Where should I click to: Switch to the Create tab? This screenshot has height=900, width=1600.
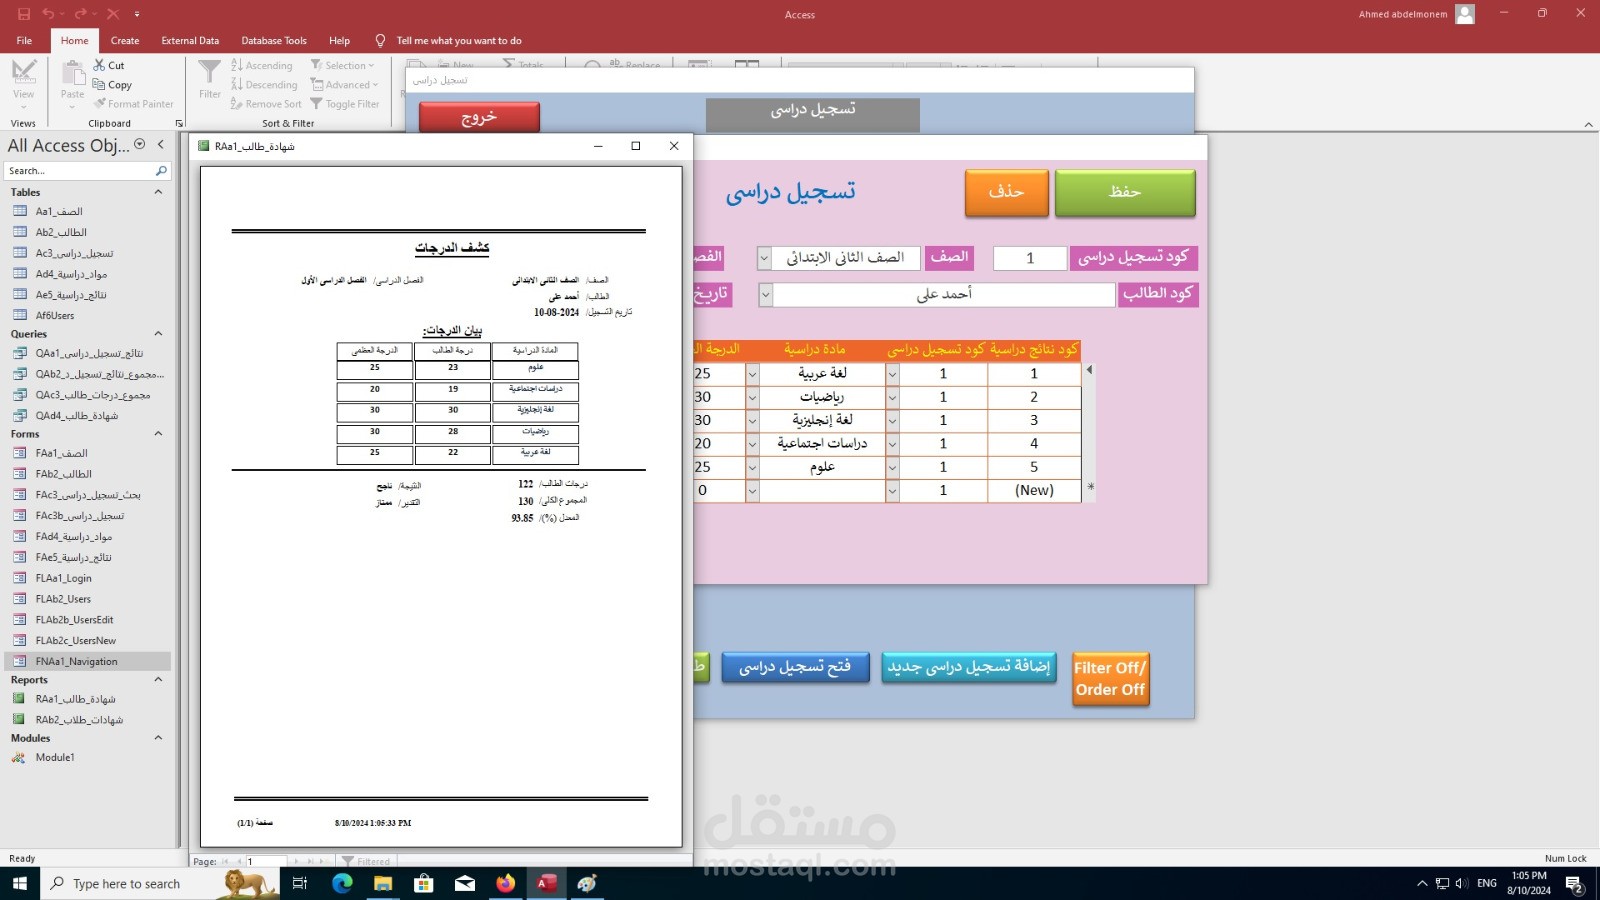click(x=125, y=41)
